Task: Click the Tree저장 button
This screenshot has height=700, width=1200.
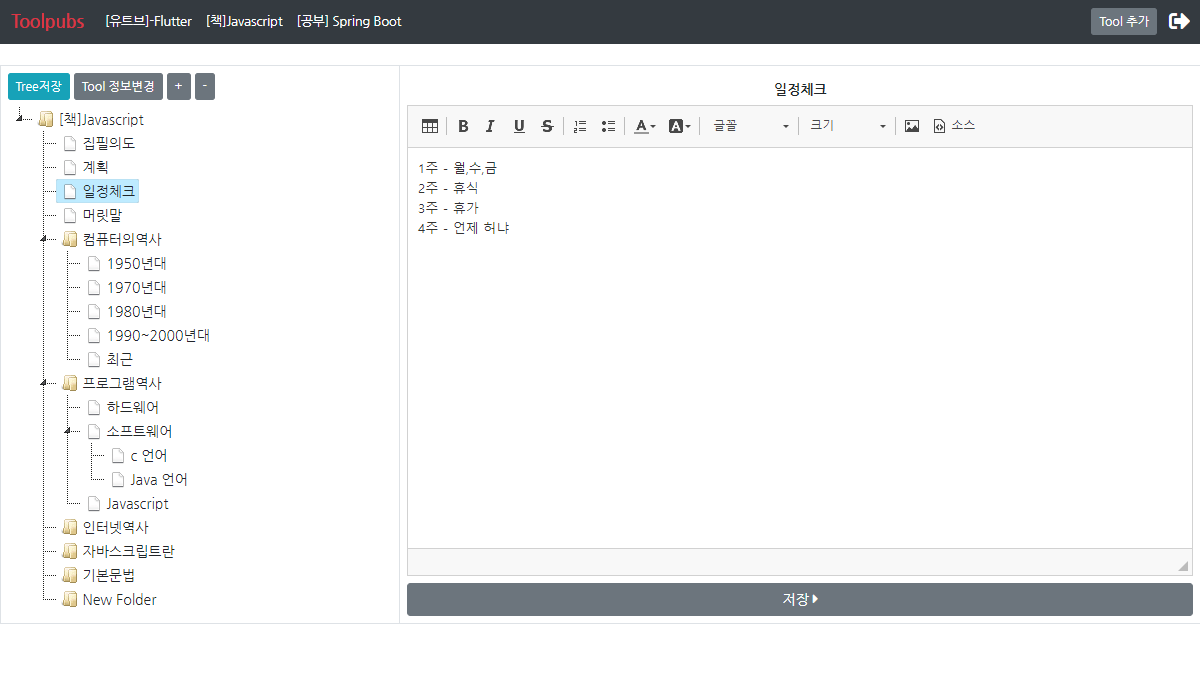Action: (39, 87)
